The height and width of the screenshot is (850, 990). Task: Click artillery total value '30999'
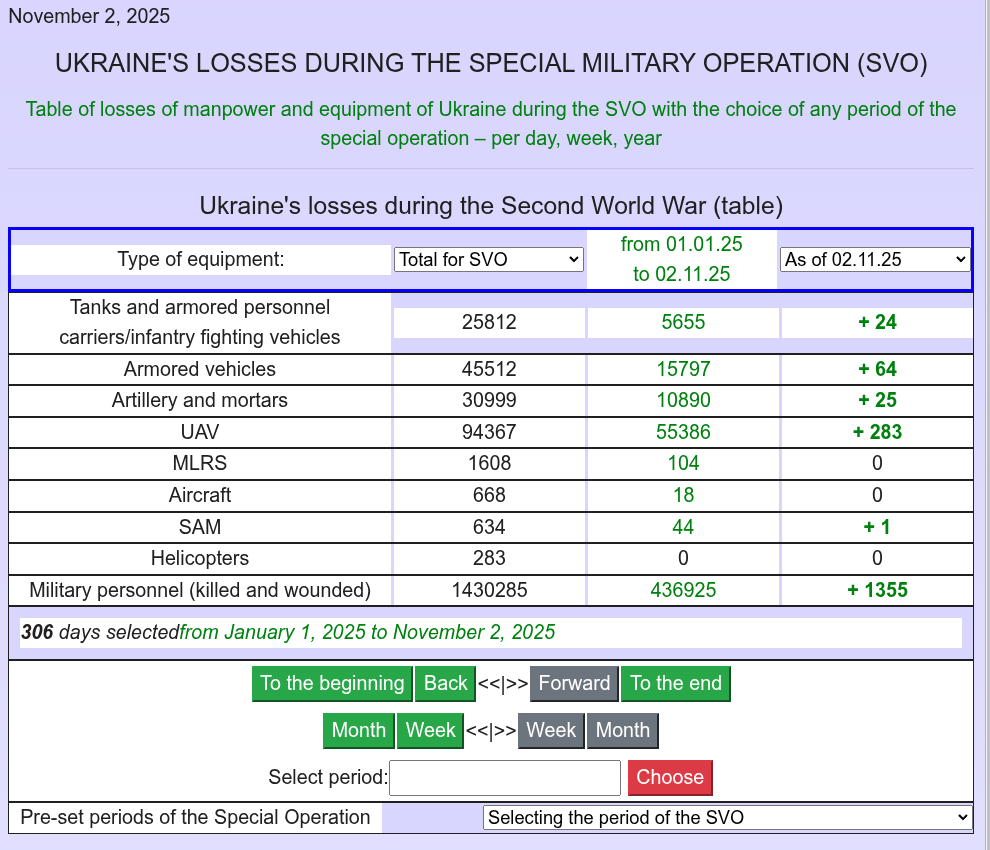click(x=489, y=400)
